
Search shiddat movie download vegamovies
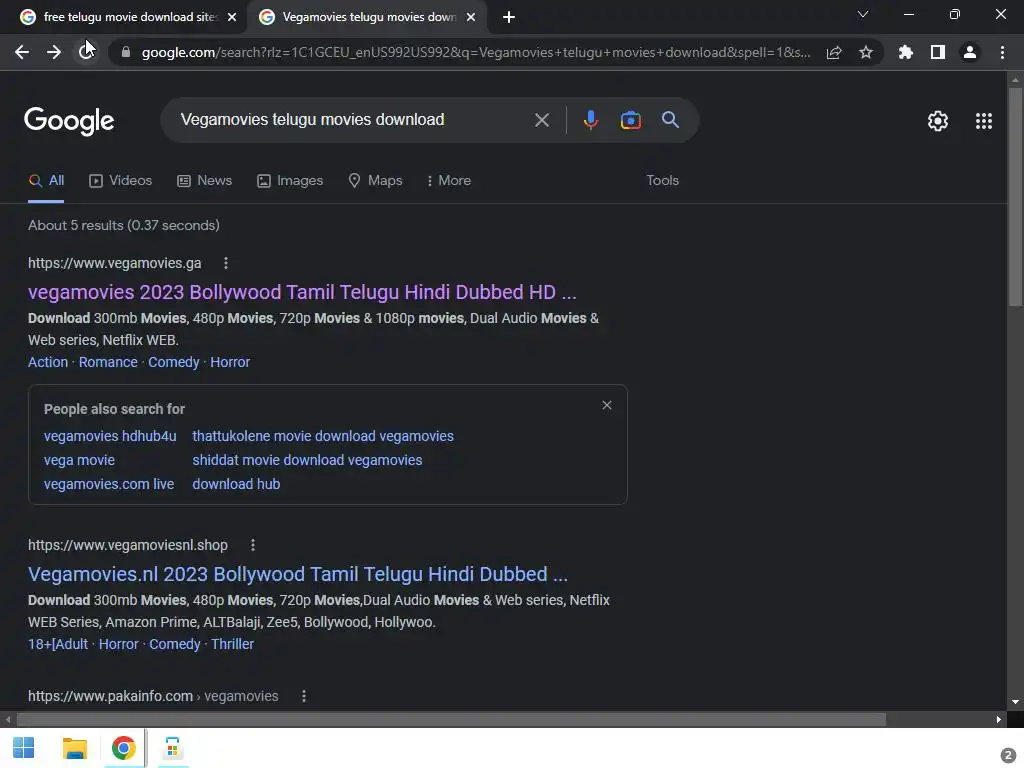[307, 460]
